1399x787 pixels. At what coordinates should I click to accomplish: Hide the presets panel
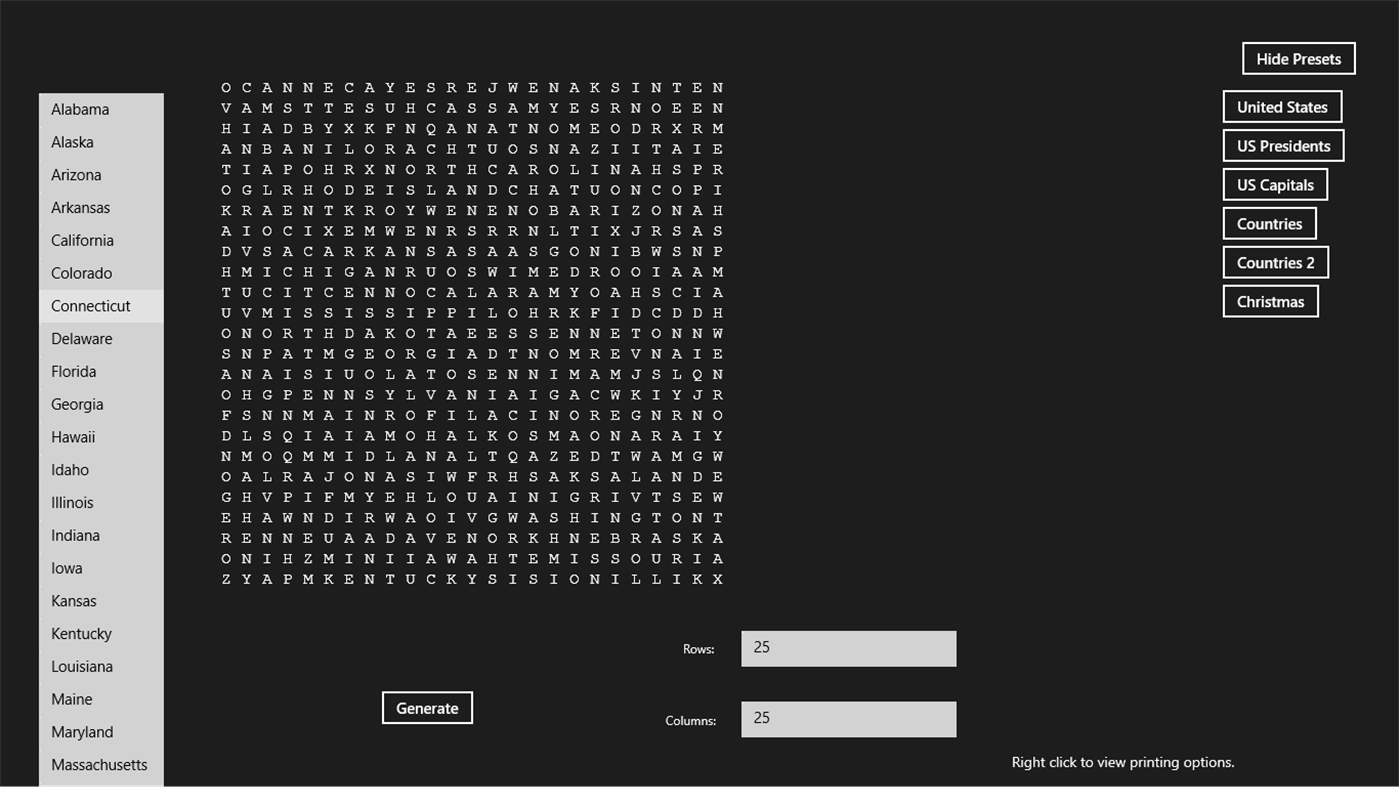(1297, 58)
